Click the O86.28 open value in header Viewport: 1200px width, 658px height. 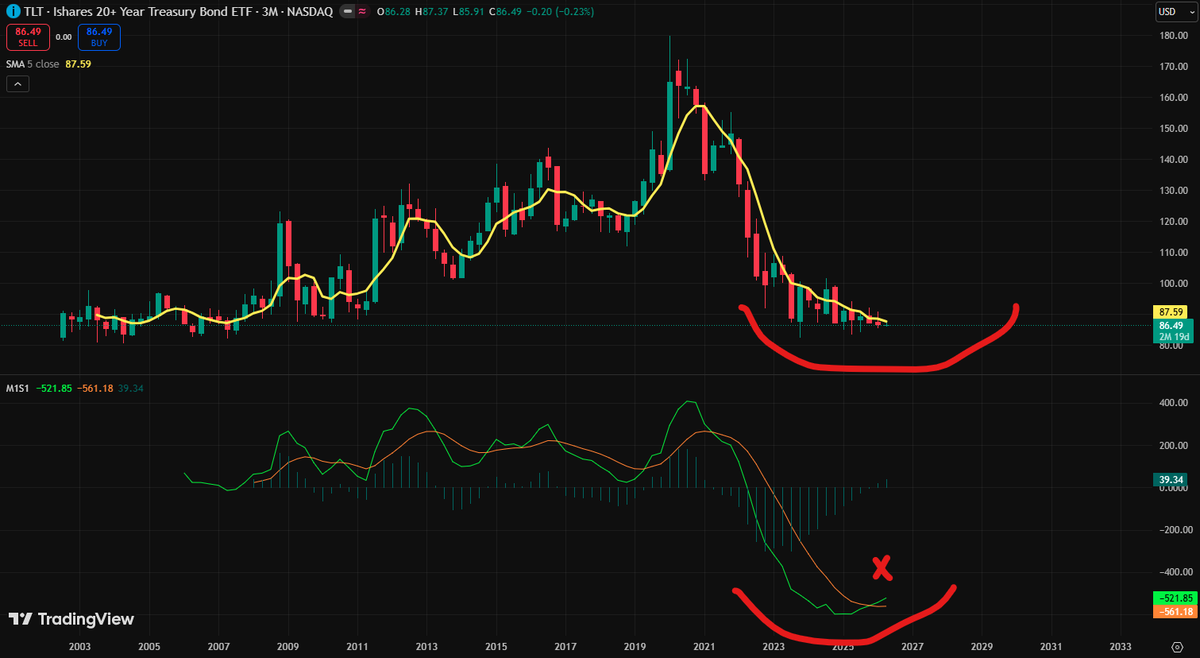pos(396,12)
